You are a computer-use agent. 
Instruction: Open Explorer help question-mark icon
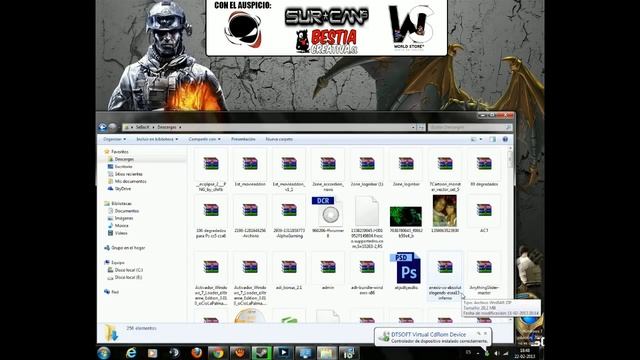(505, 139)
